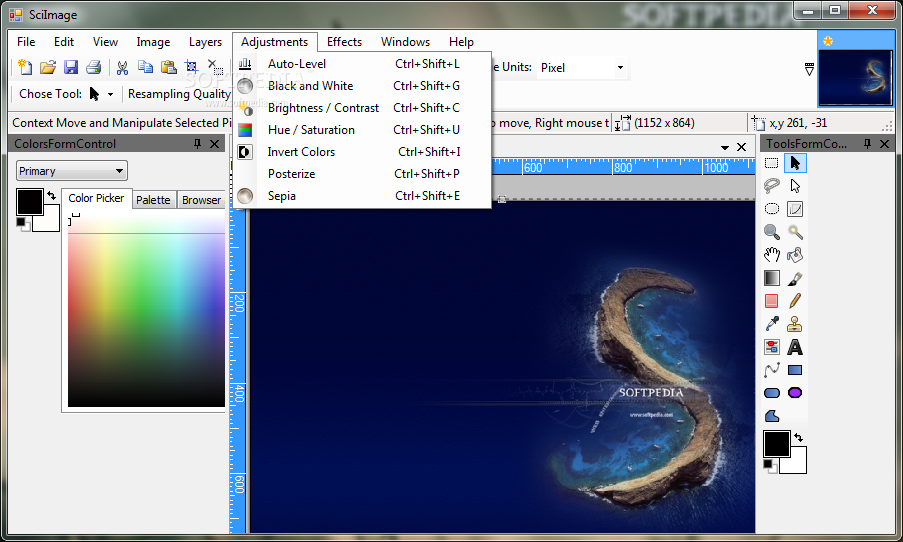Select the Paint Bucket tool

pos(795,255)
